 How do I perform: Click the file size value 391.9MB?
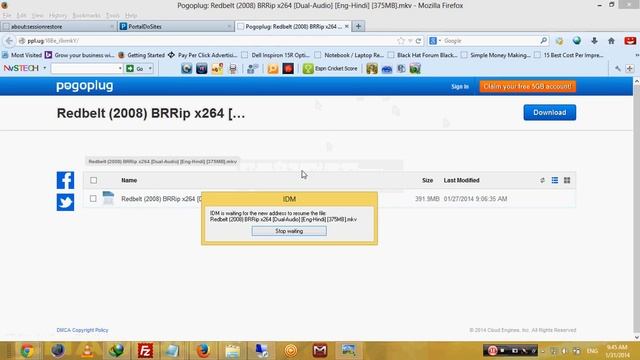pos(427,199)
